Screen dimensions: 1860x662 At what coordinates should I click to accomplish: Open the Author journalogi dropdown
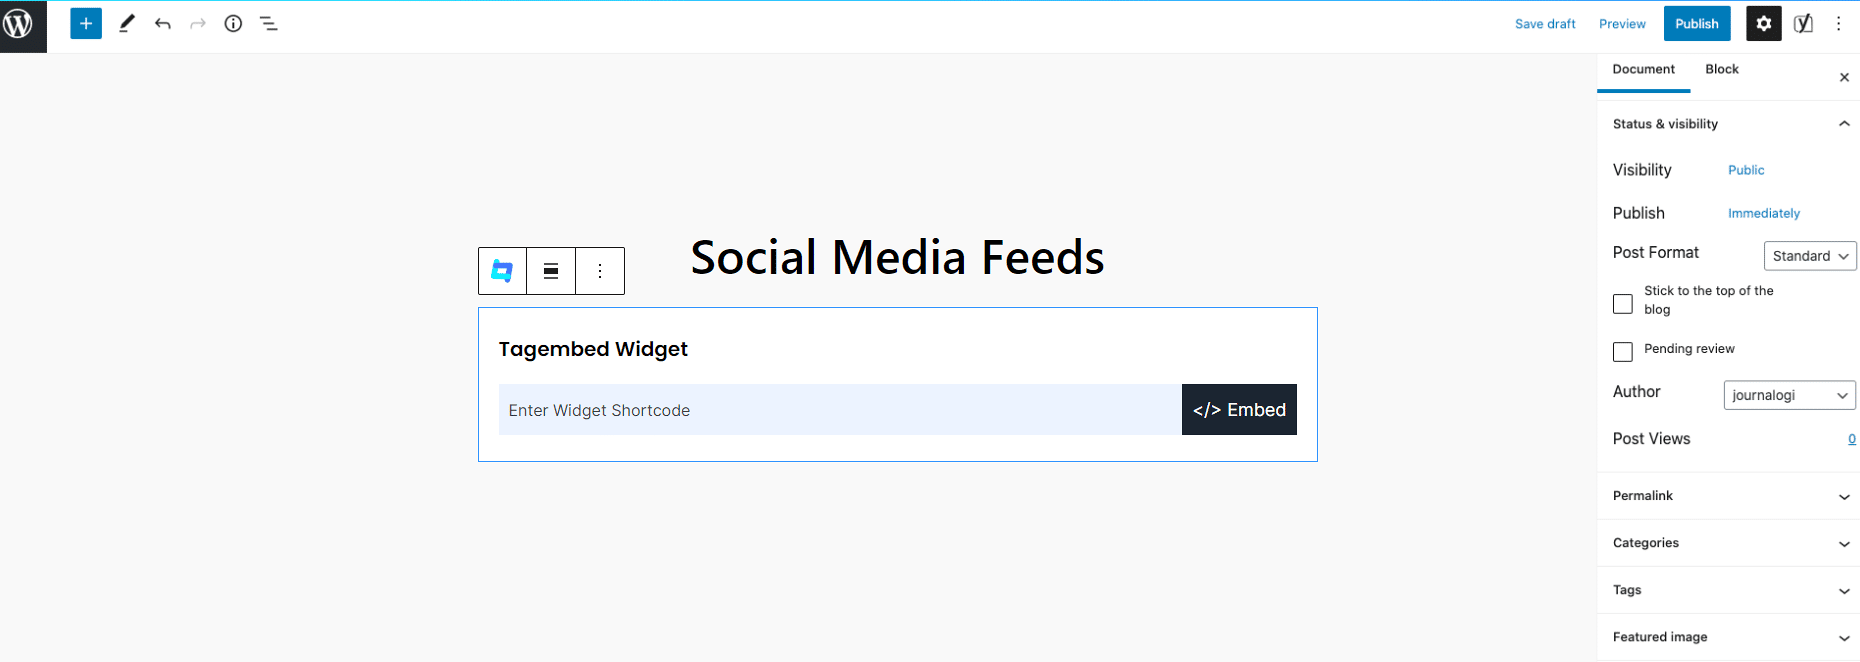point(1789,395)
